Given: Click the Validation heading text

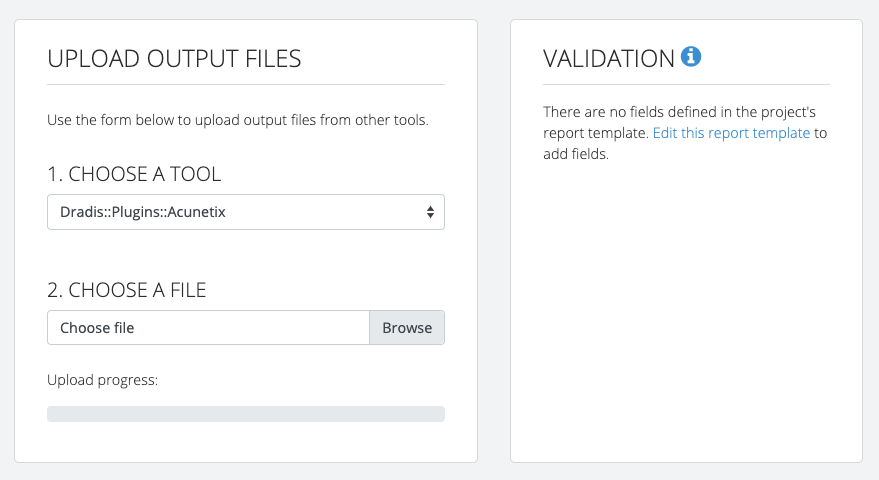Looking at the screenshot, I should (609, 59).
